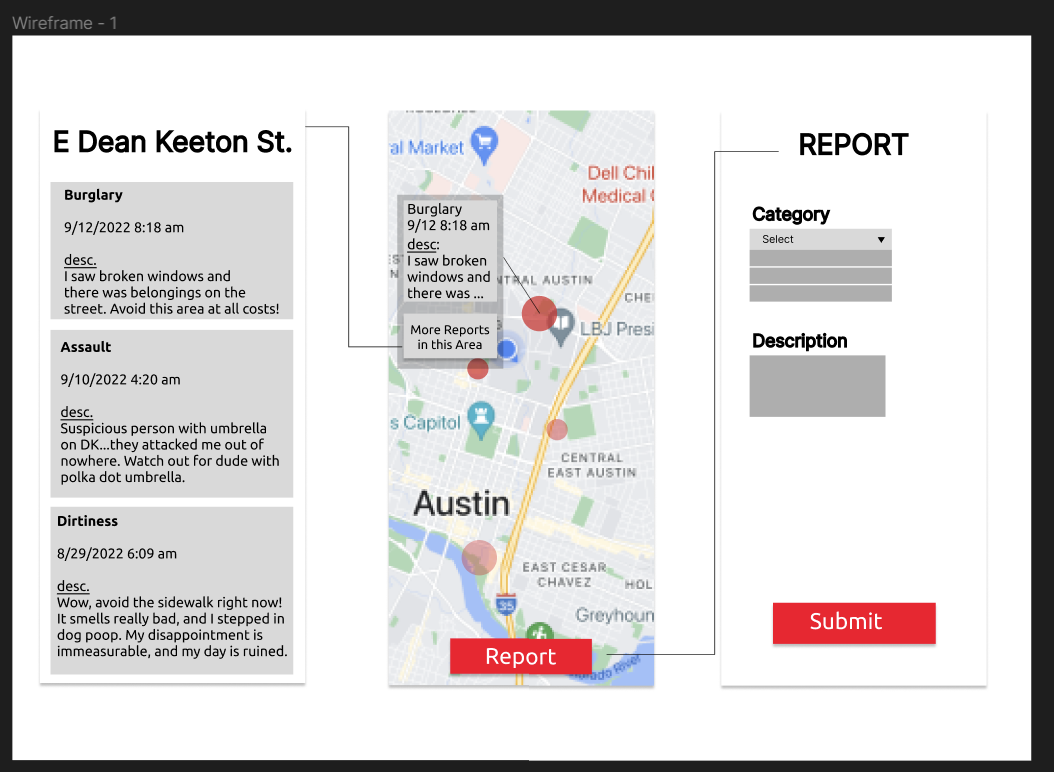The image size is (1054, 772).
Task: Click red incident marker by the river
Action: pos(479,557)
